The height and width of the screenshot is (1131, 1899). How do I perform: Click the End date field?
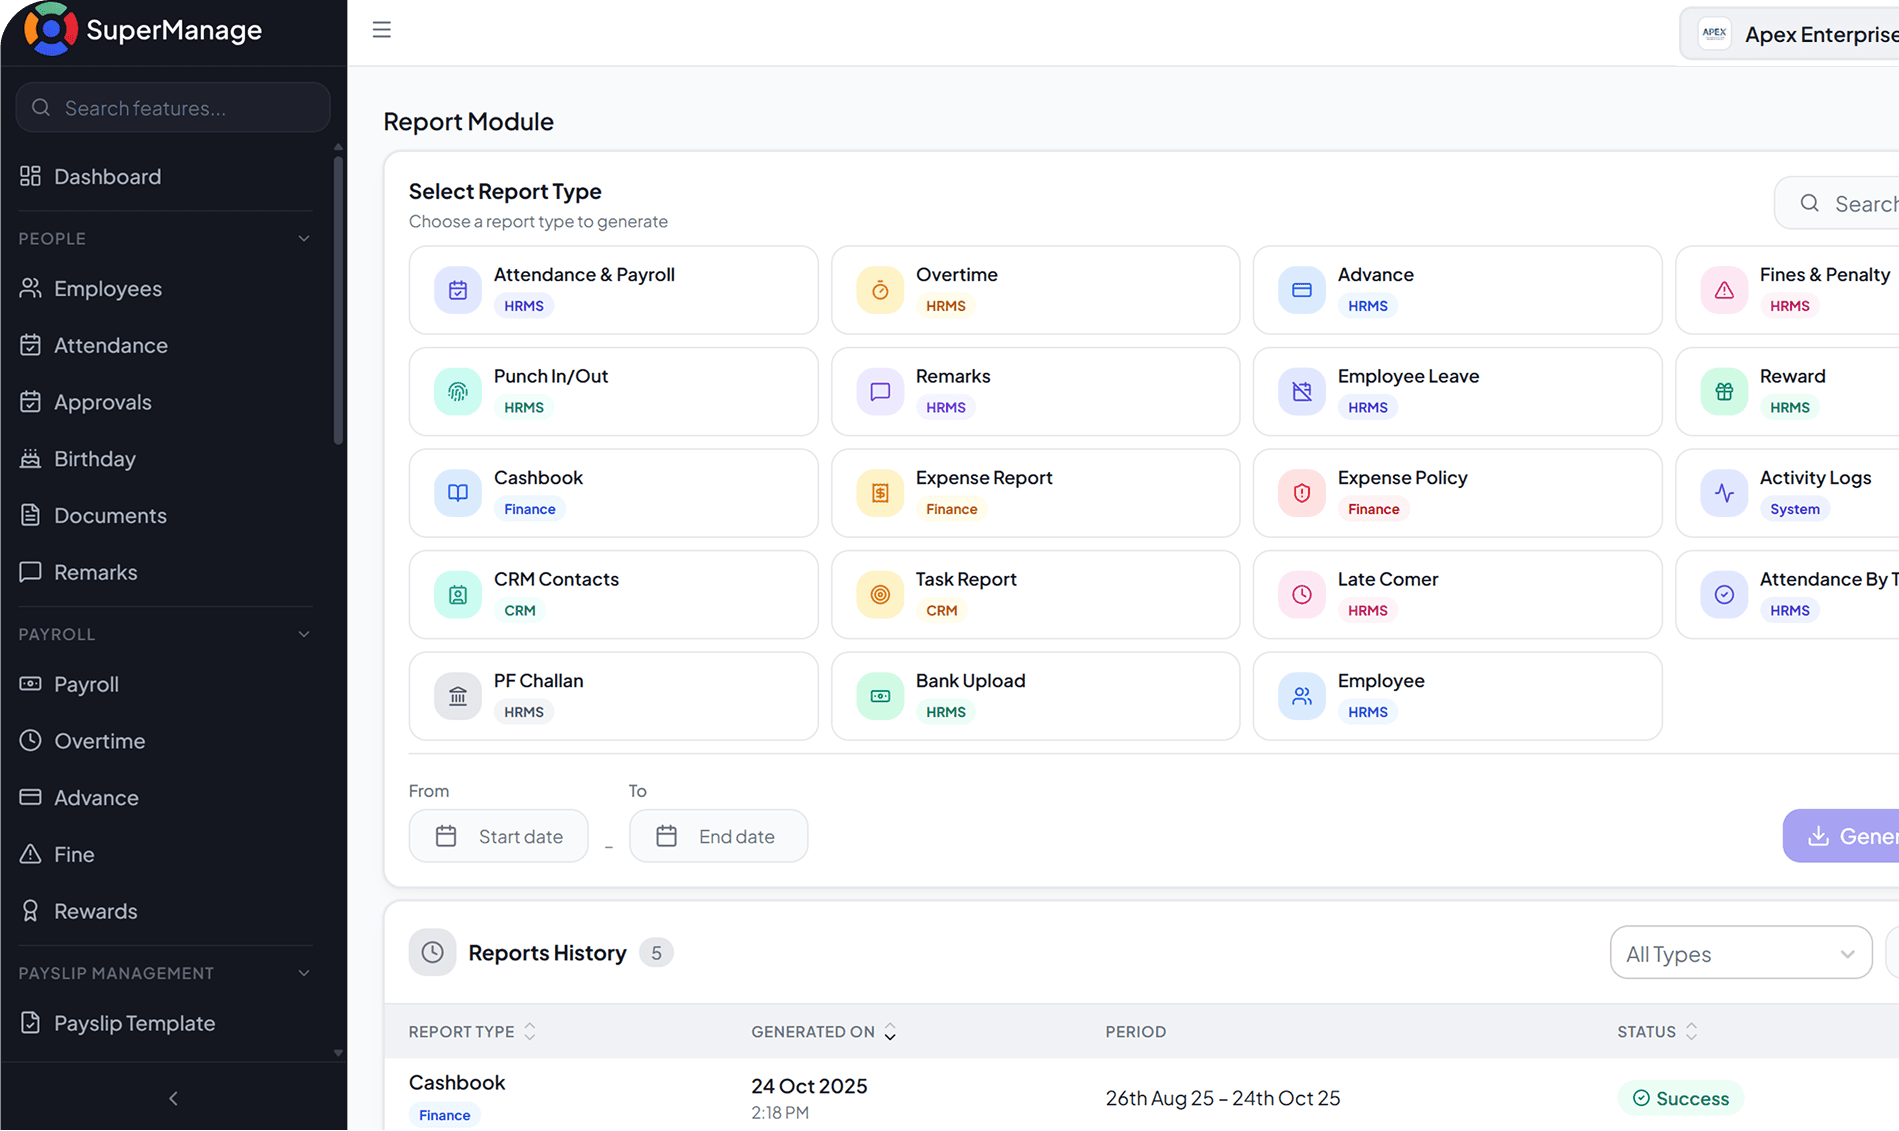pyautogui.click(x=718, y=836)
